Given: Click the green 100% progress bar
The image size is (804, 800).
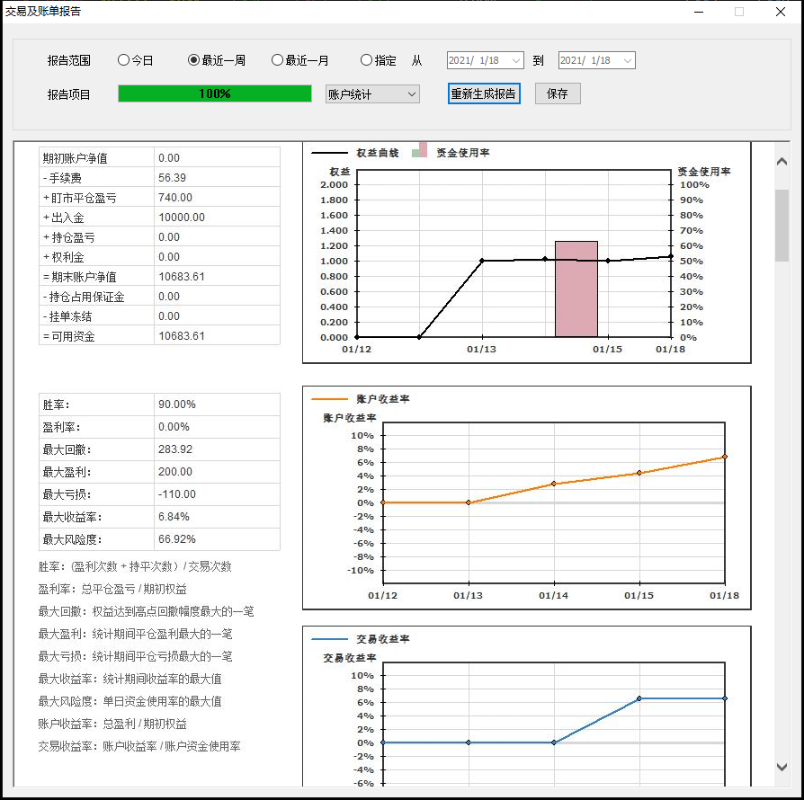Looking at the screenshot, I should click(x=215, y=94).
